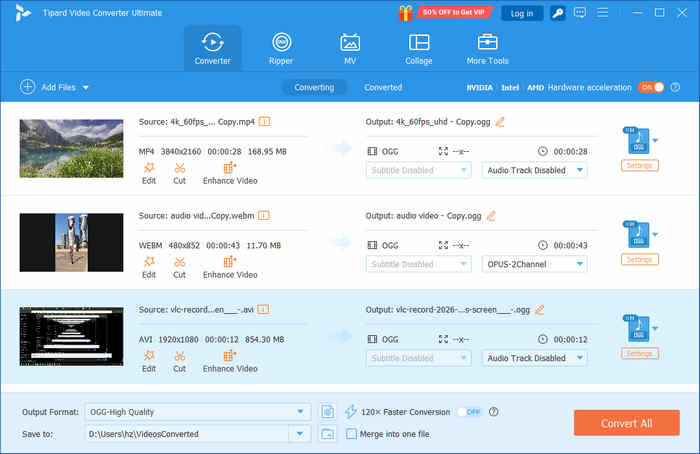Click the 168.95 MB file size
This screenshot has height=454, width=700.
[x=267, y=151]
